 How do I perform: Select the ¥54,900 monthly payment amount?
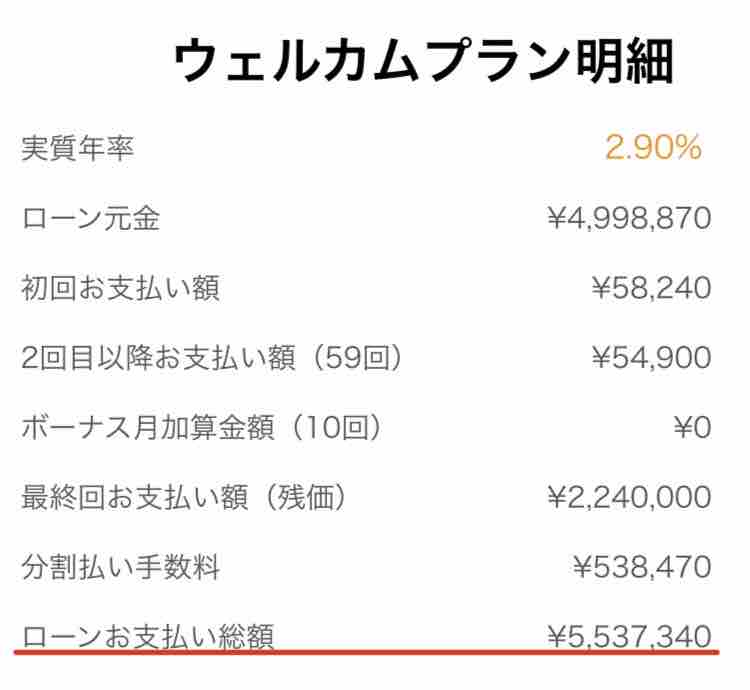(650, 357)
